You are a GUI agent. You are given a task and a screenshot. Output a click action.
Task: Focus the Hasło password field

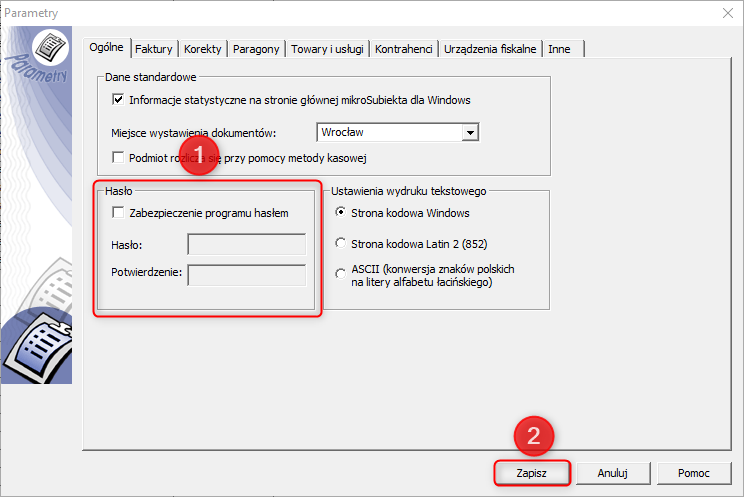coord(247,244)
